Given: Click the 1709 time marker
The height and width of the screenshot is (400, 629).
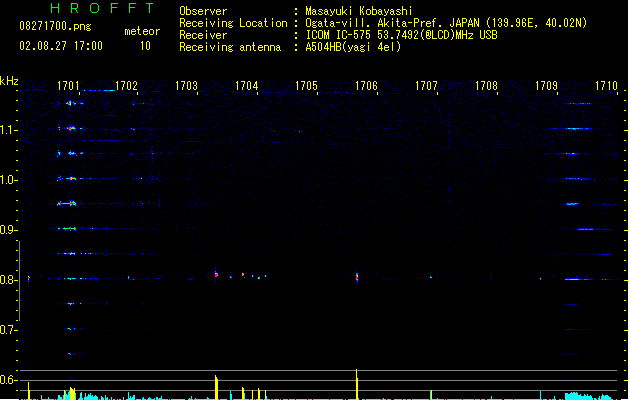Looking at the screenshot, I should coord(546,86).
